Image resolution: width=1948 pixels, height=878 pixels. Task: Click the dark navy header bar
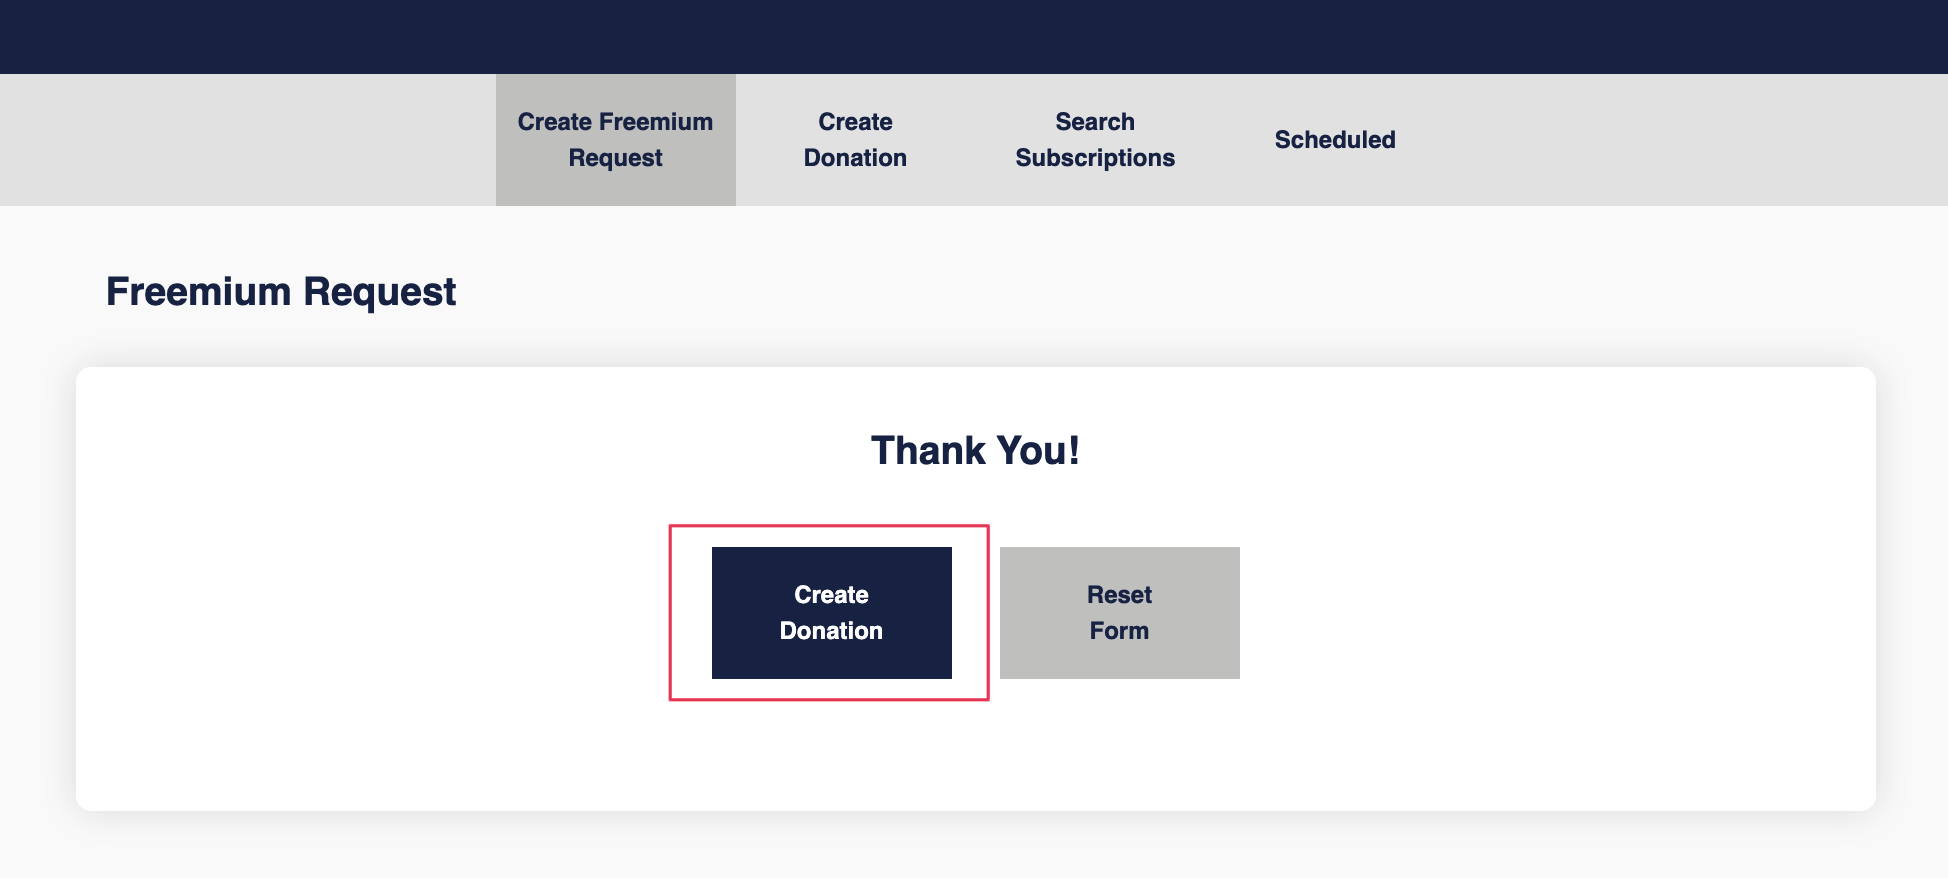[974, 36]
